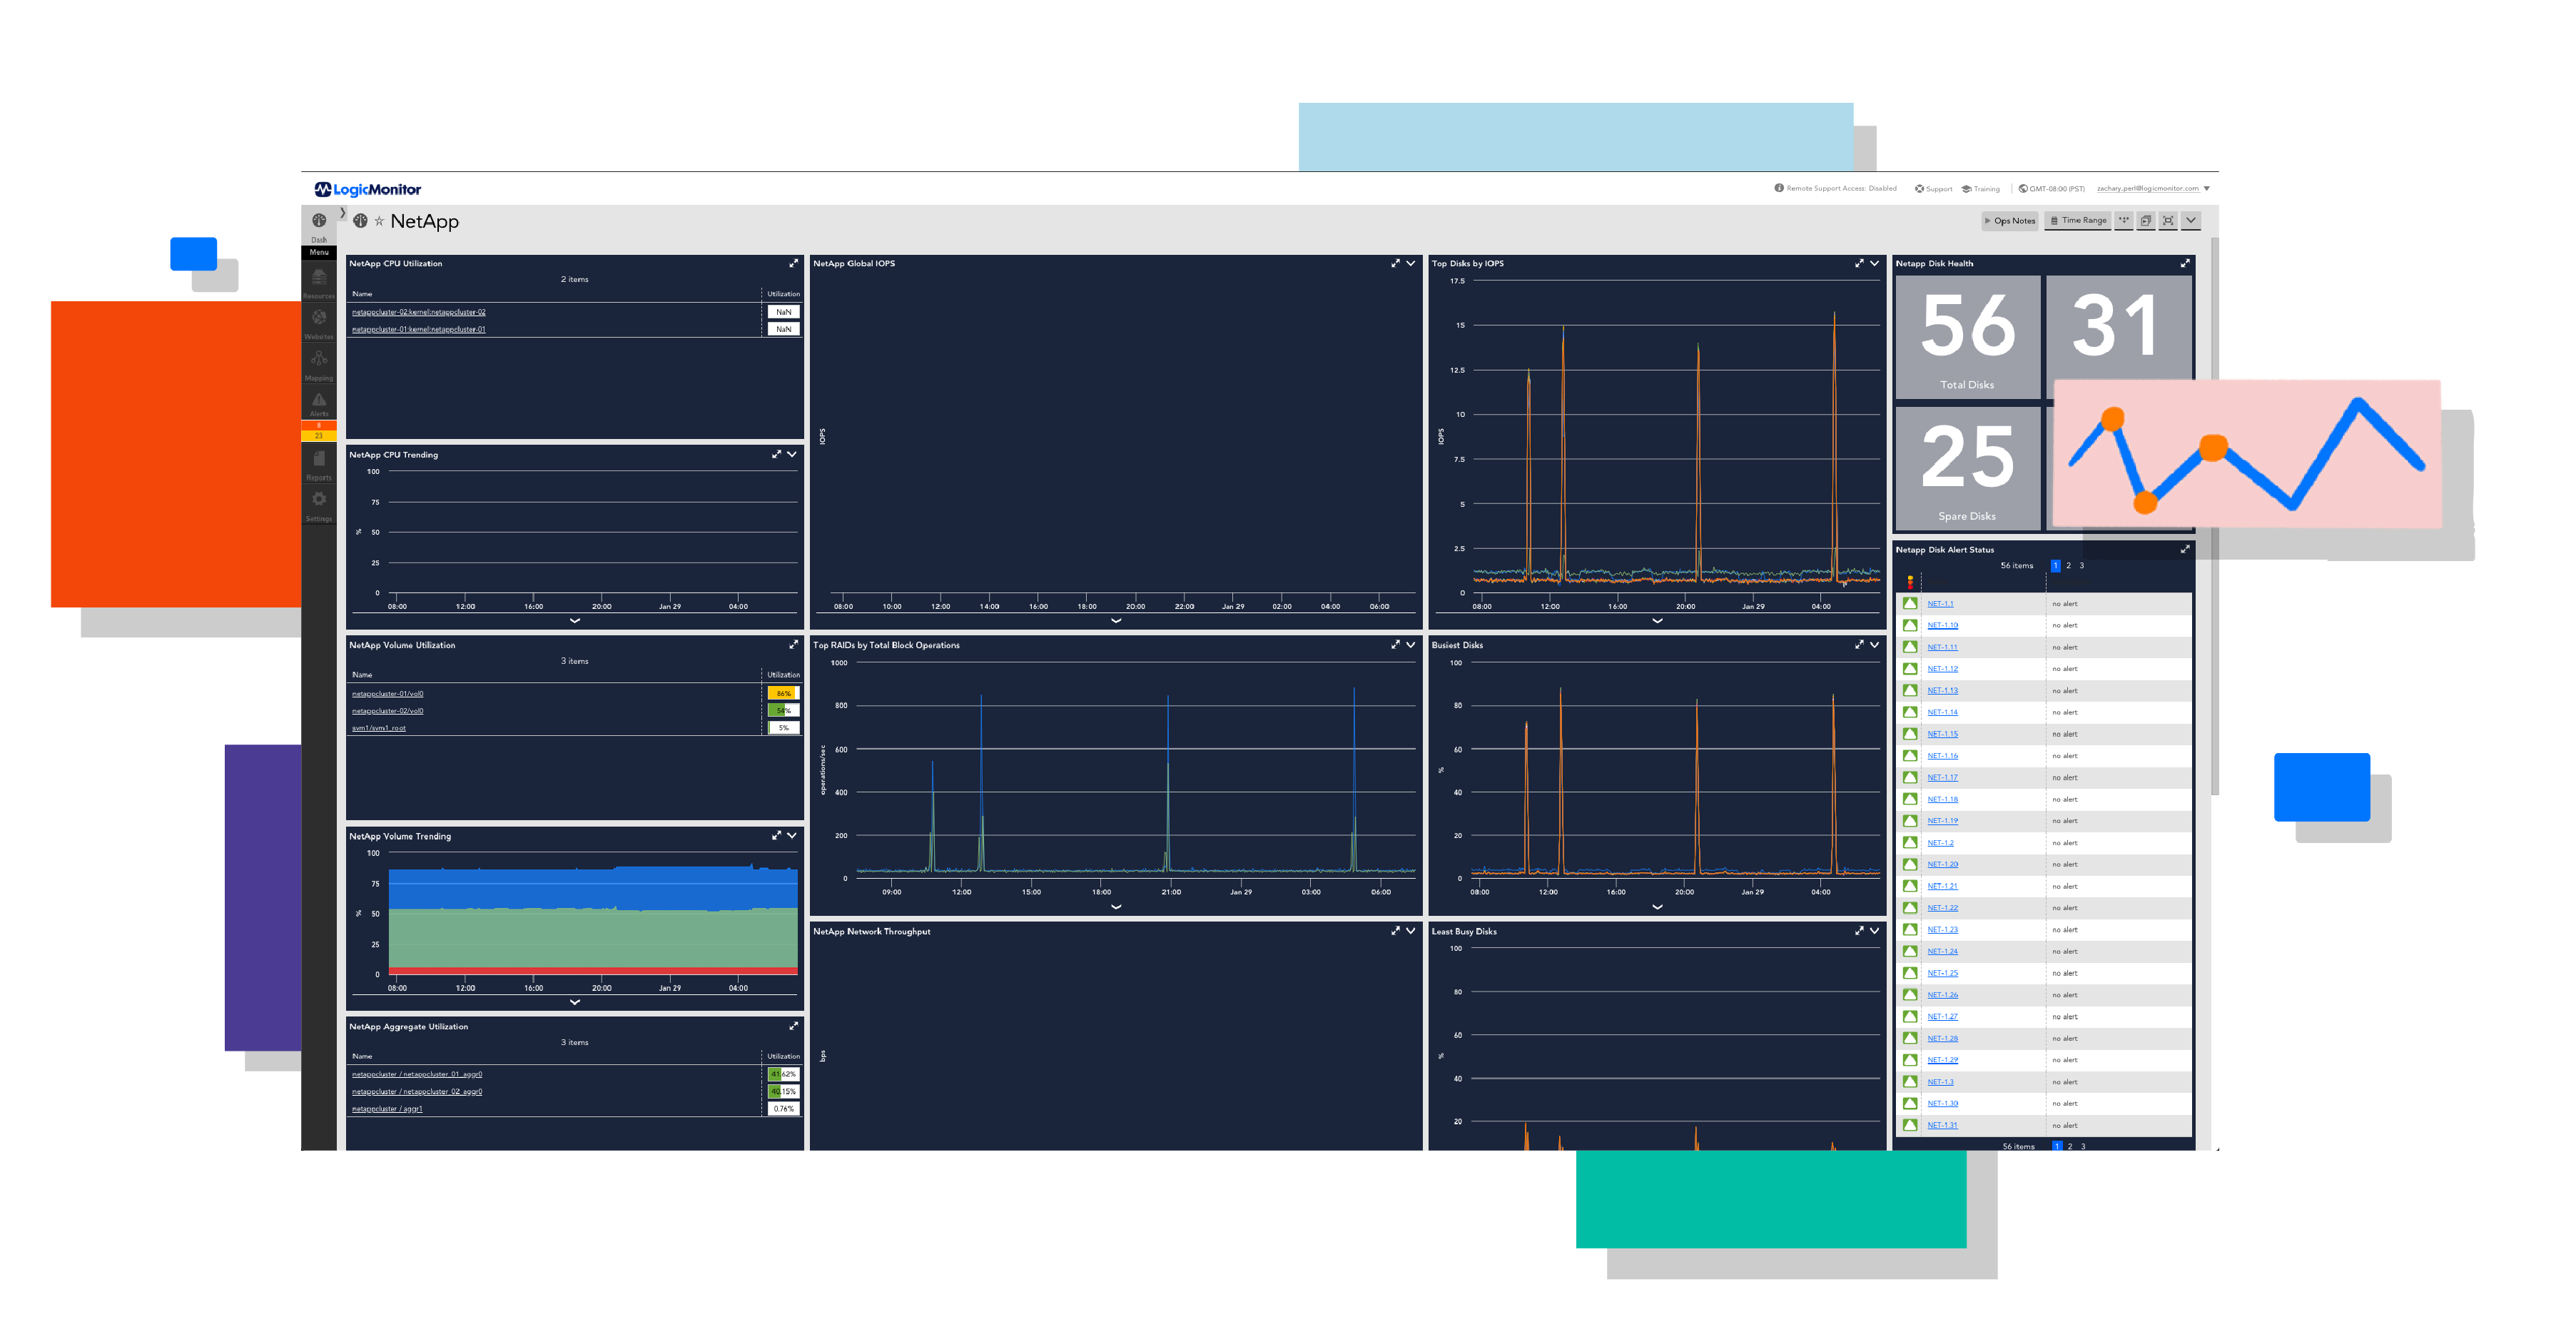This screenshot has width=2576, height=1327.
Task: Open Reports in the sidebar
Action: tap(319, 465)
